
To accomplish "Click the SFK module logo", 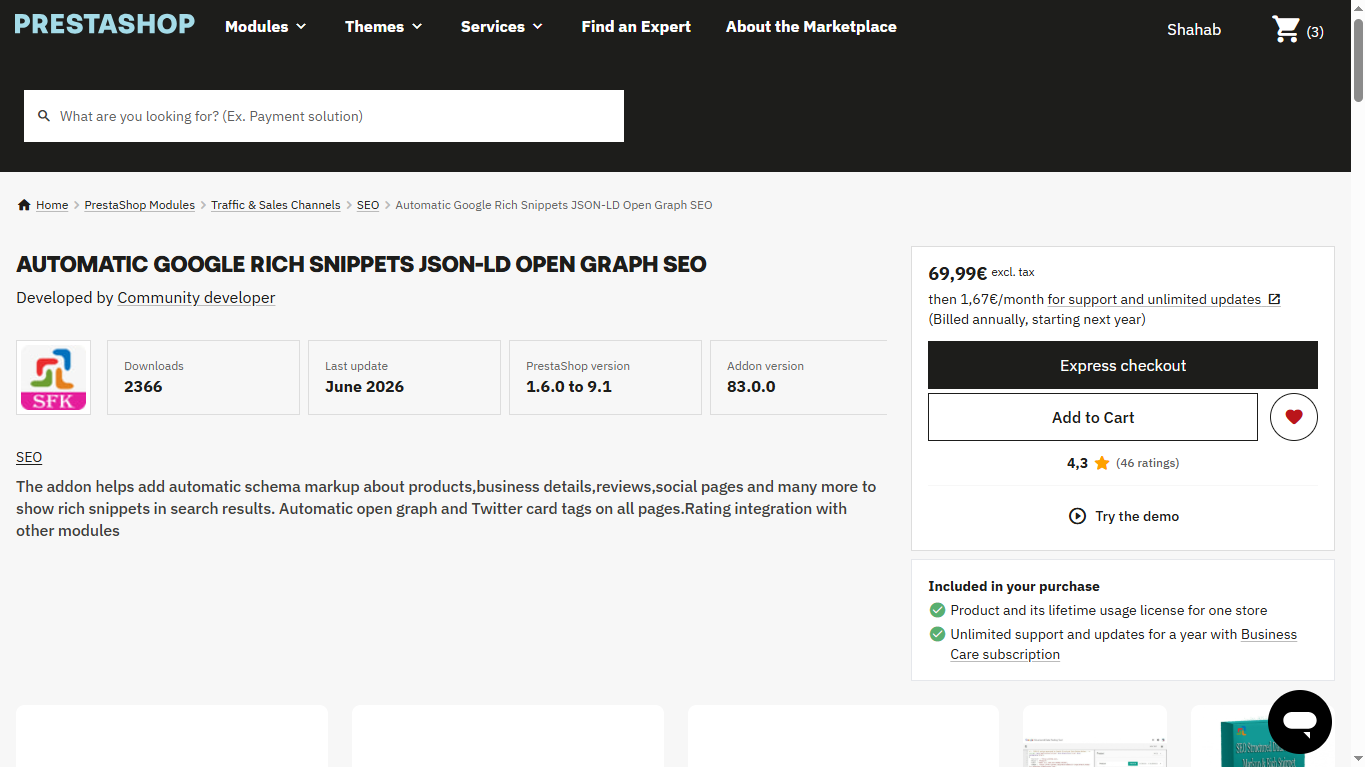I will click(53, 377).
